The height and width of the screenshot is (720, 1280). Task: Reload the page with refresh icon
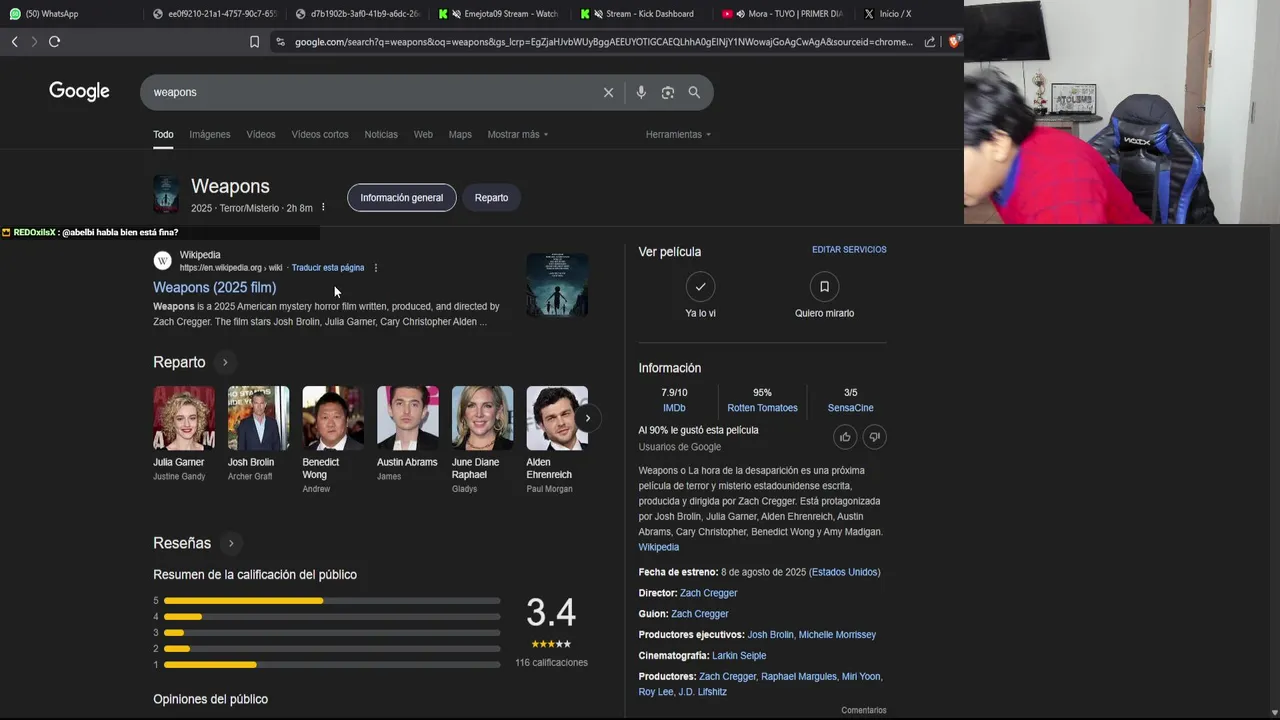(x=54, y=41)
